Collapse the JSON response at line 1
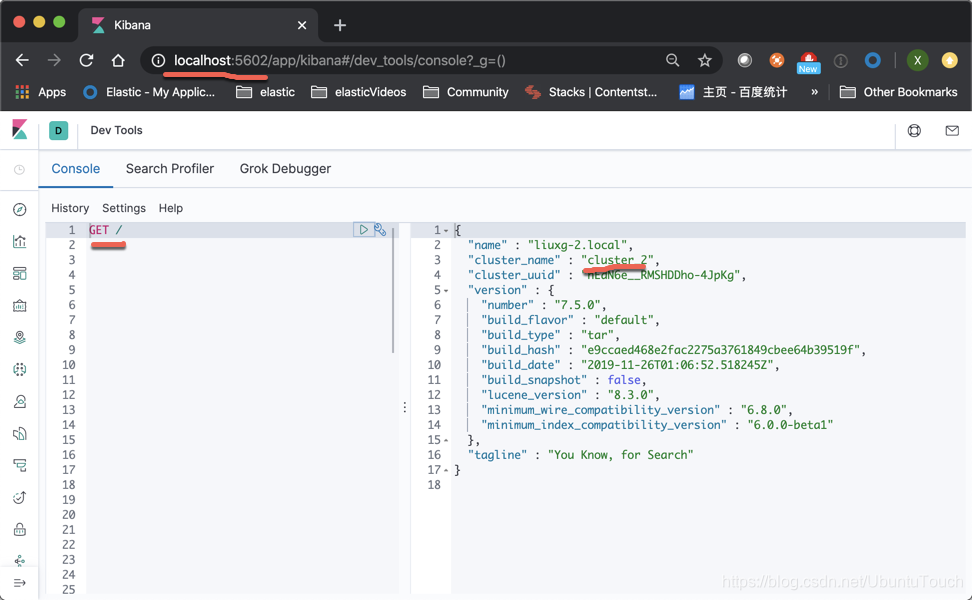This screenshot has height=600, width=972. click(445, 230)
